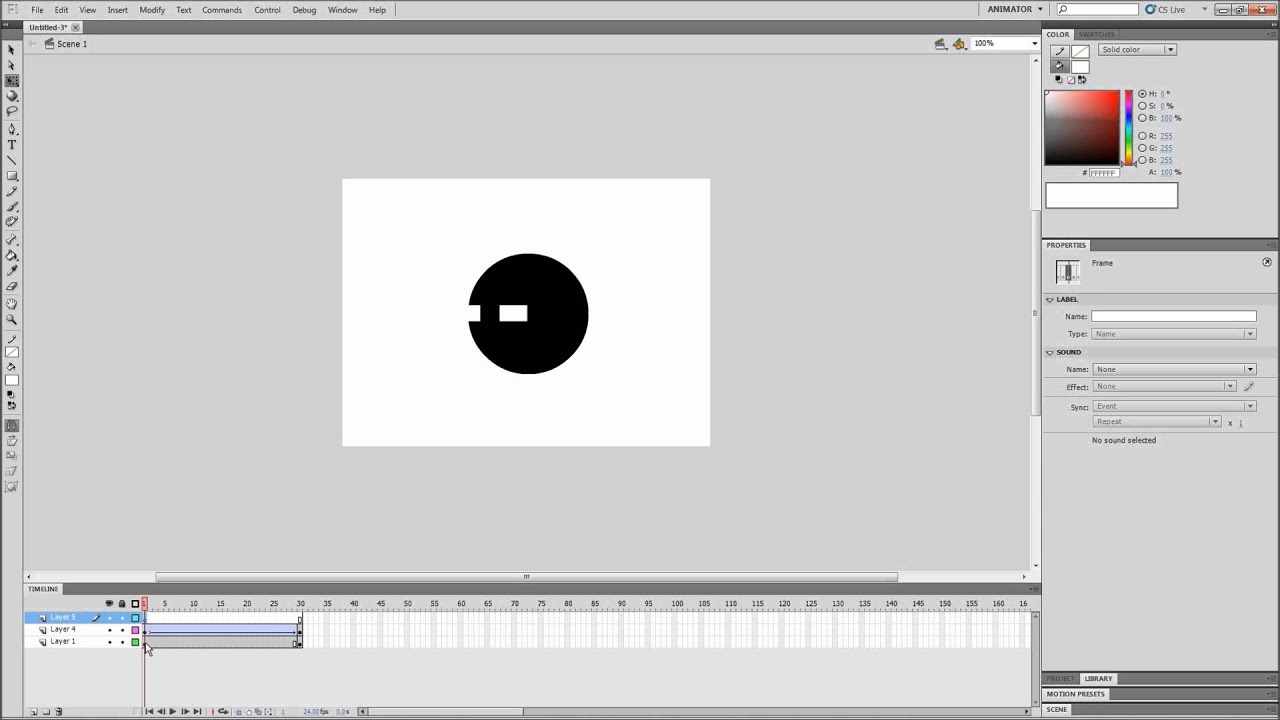
Task: Pick the Brush tool
Action: [12, 208]
